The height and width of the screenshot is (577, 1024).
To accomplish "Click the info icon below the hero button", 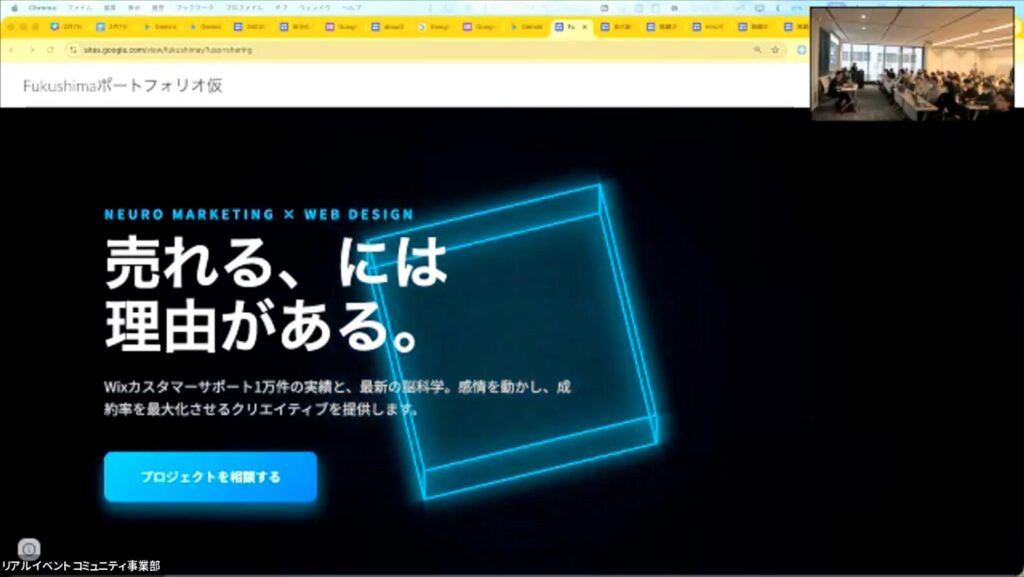I will [29, 549].
